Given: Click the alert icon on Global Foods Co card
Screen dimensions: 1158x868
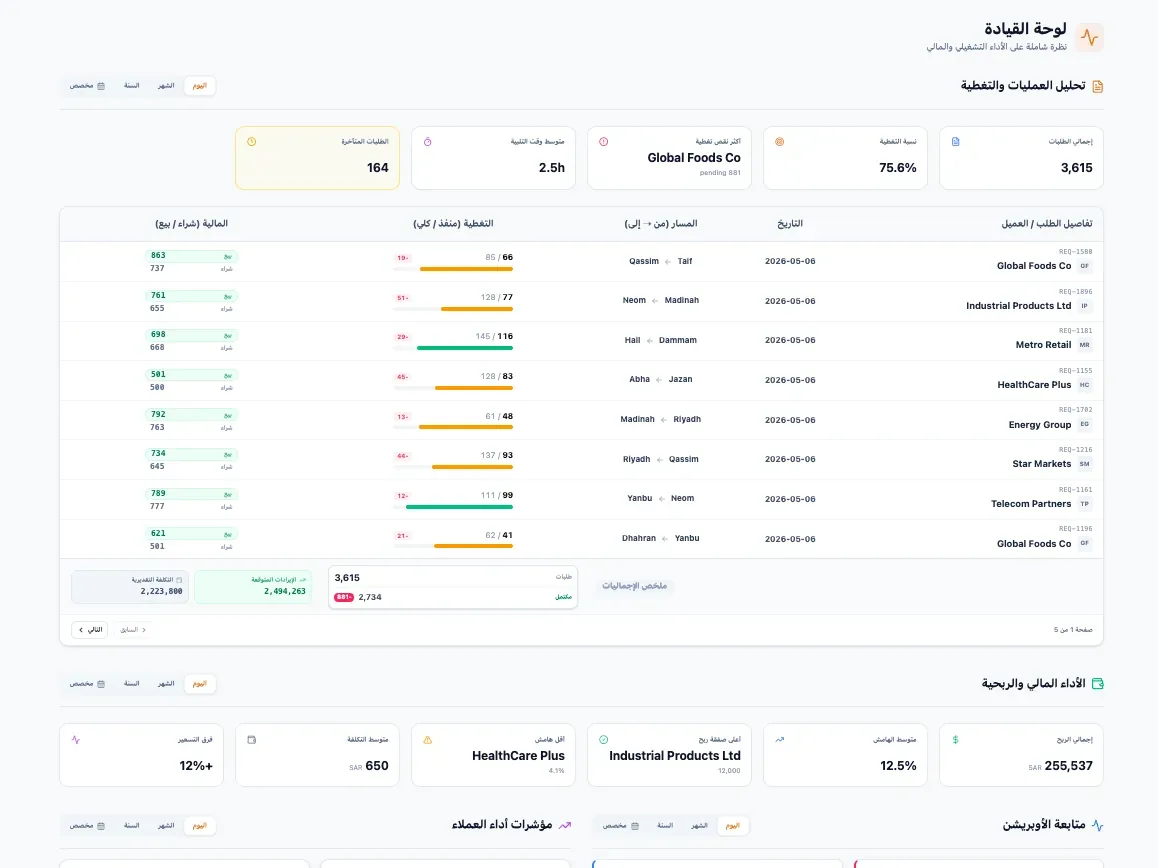Looking at the screenshot, I should point(603,142).
